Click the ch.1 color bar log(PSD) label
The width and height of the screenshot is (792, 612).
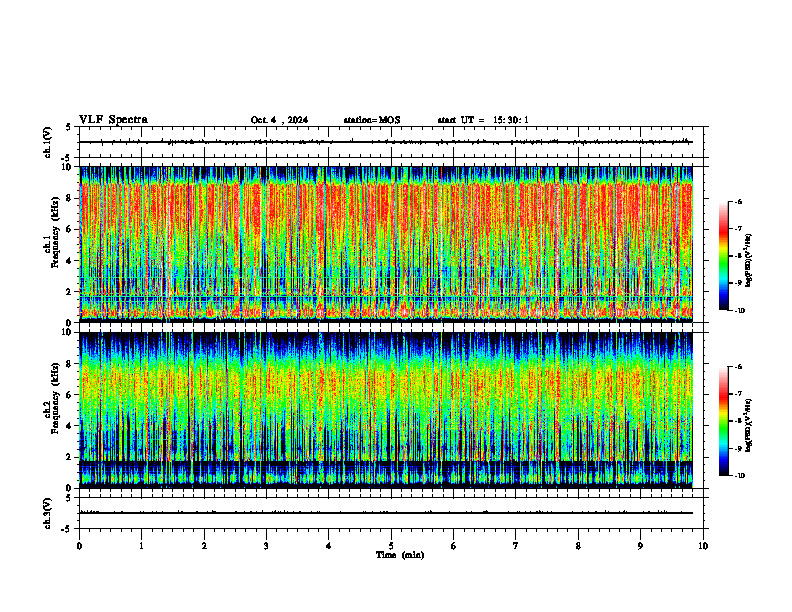[749, 261]
